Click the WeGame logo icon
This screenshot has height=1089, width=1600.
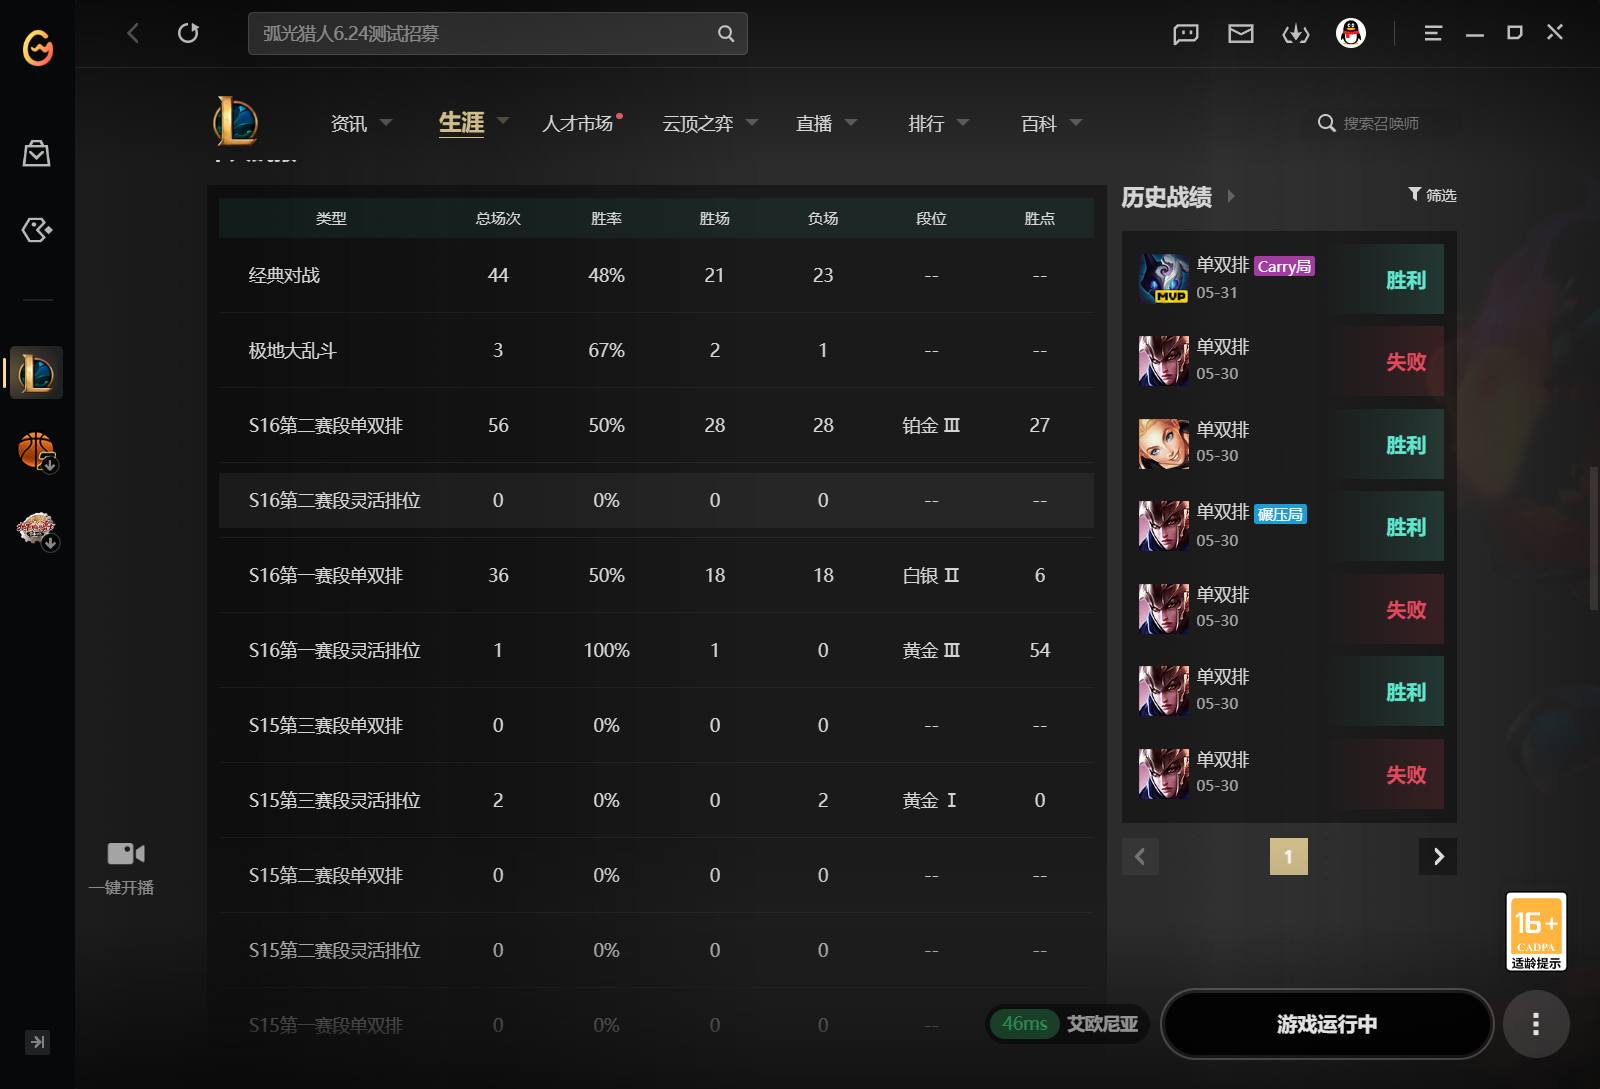pyautogui.click(x=38, y=47)
